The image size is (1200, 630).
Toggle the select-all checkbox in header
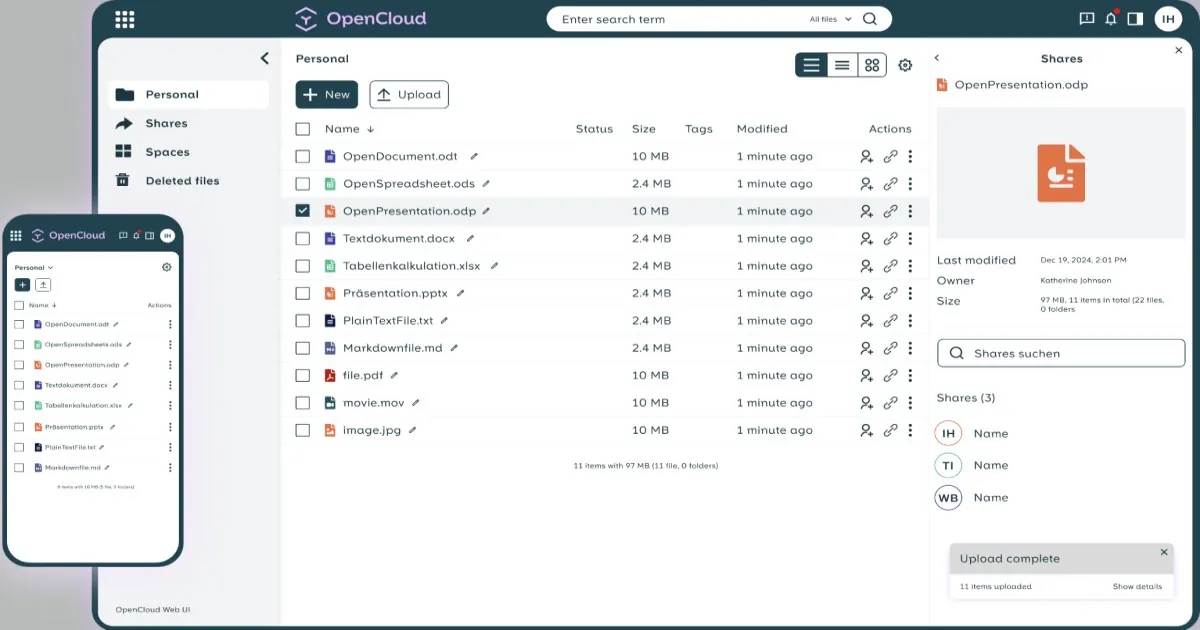pyautogui.click(x=303, y=129)
